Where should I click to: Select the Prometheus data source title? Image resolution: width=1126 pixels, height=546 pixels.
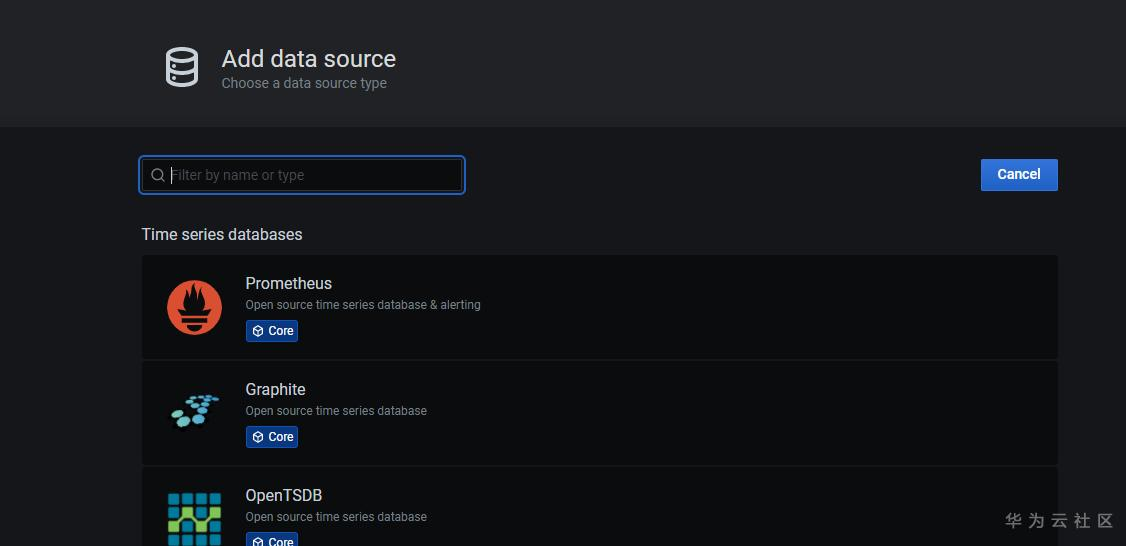tap(288, 283)
